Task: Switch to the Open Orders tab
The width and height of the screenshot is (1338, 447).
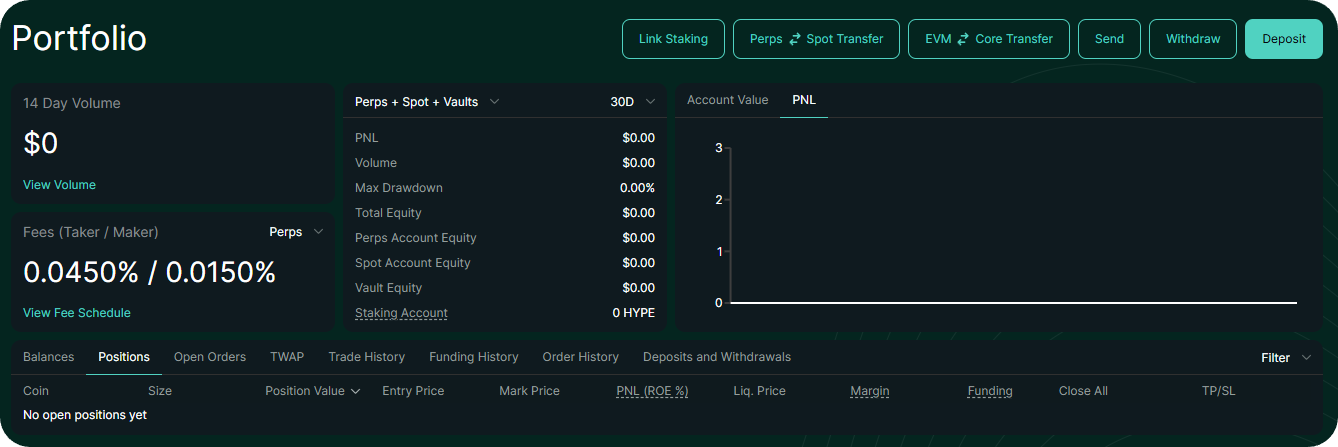Action: click(210, 357)
